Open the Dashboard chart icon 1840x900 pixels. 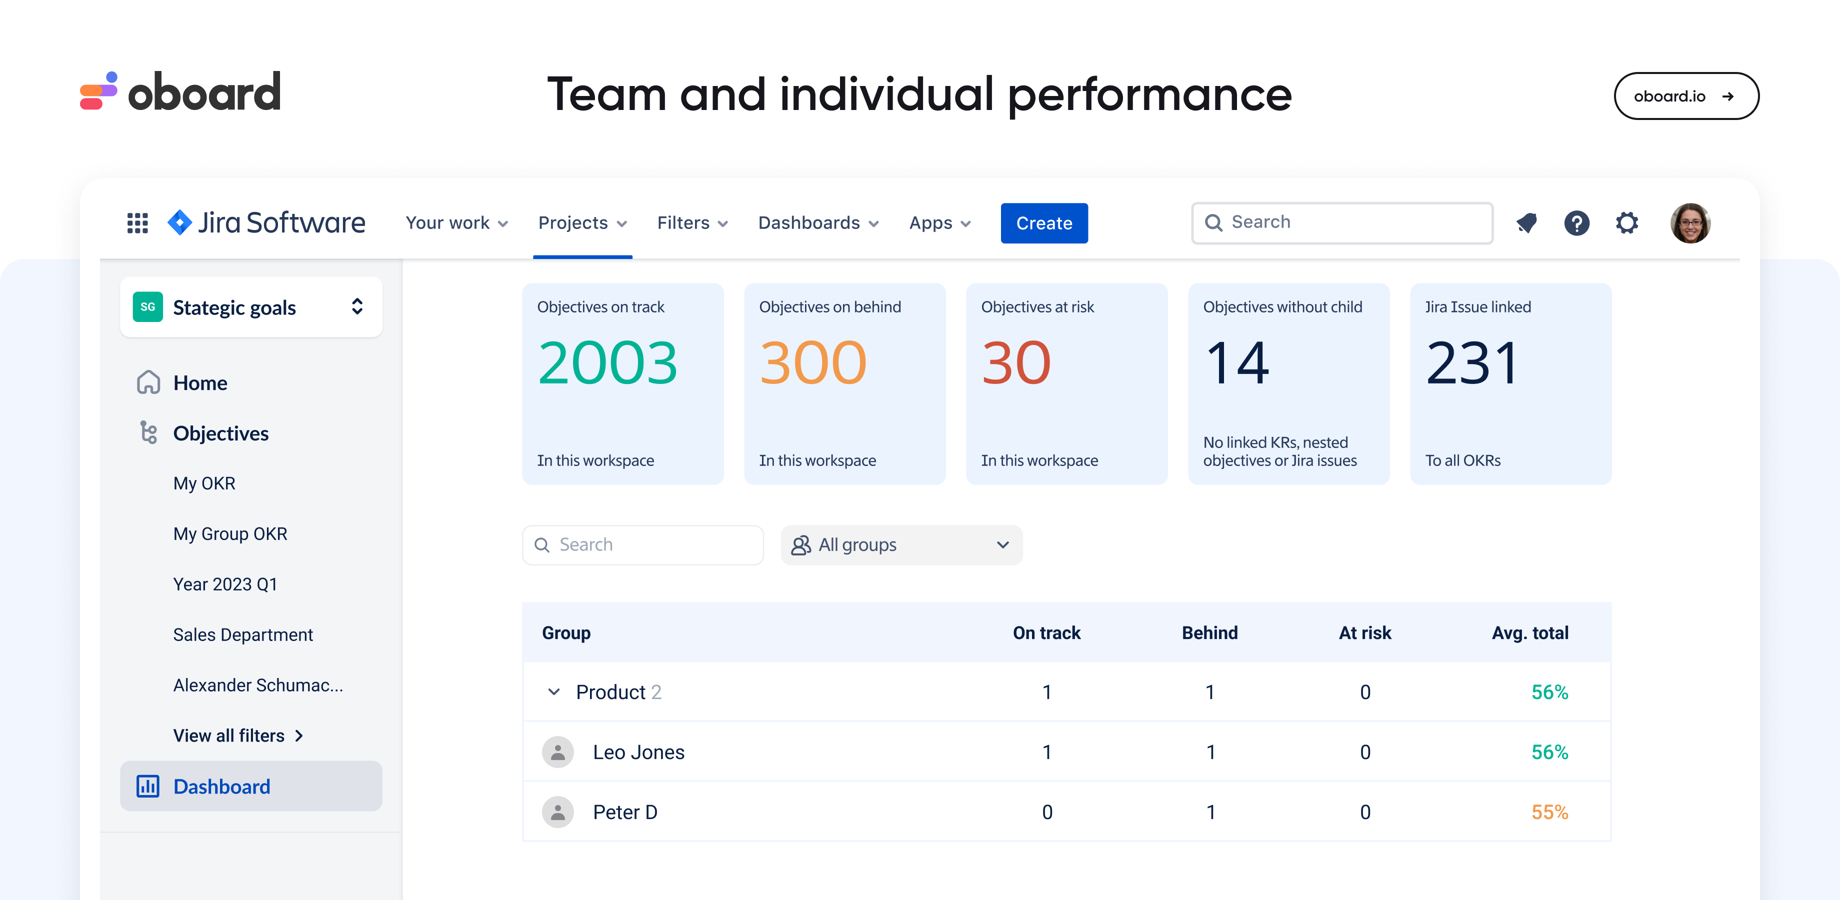coord(147,787)
